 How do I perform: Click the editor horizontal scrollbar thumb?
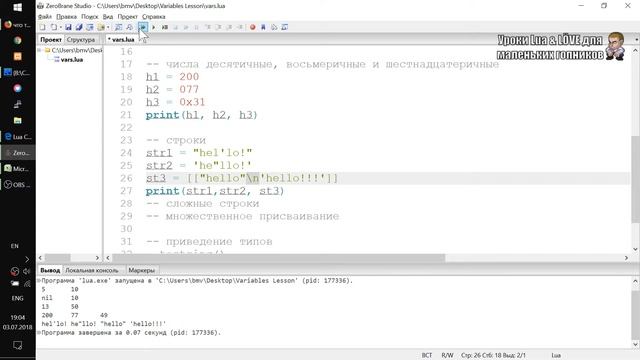(x=279, y=258)
